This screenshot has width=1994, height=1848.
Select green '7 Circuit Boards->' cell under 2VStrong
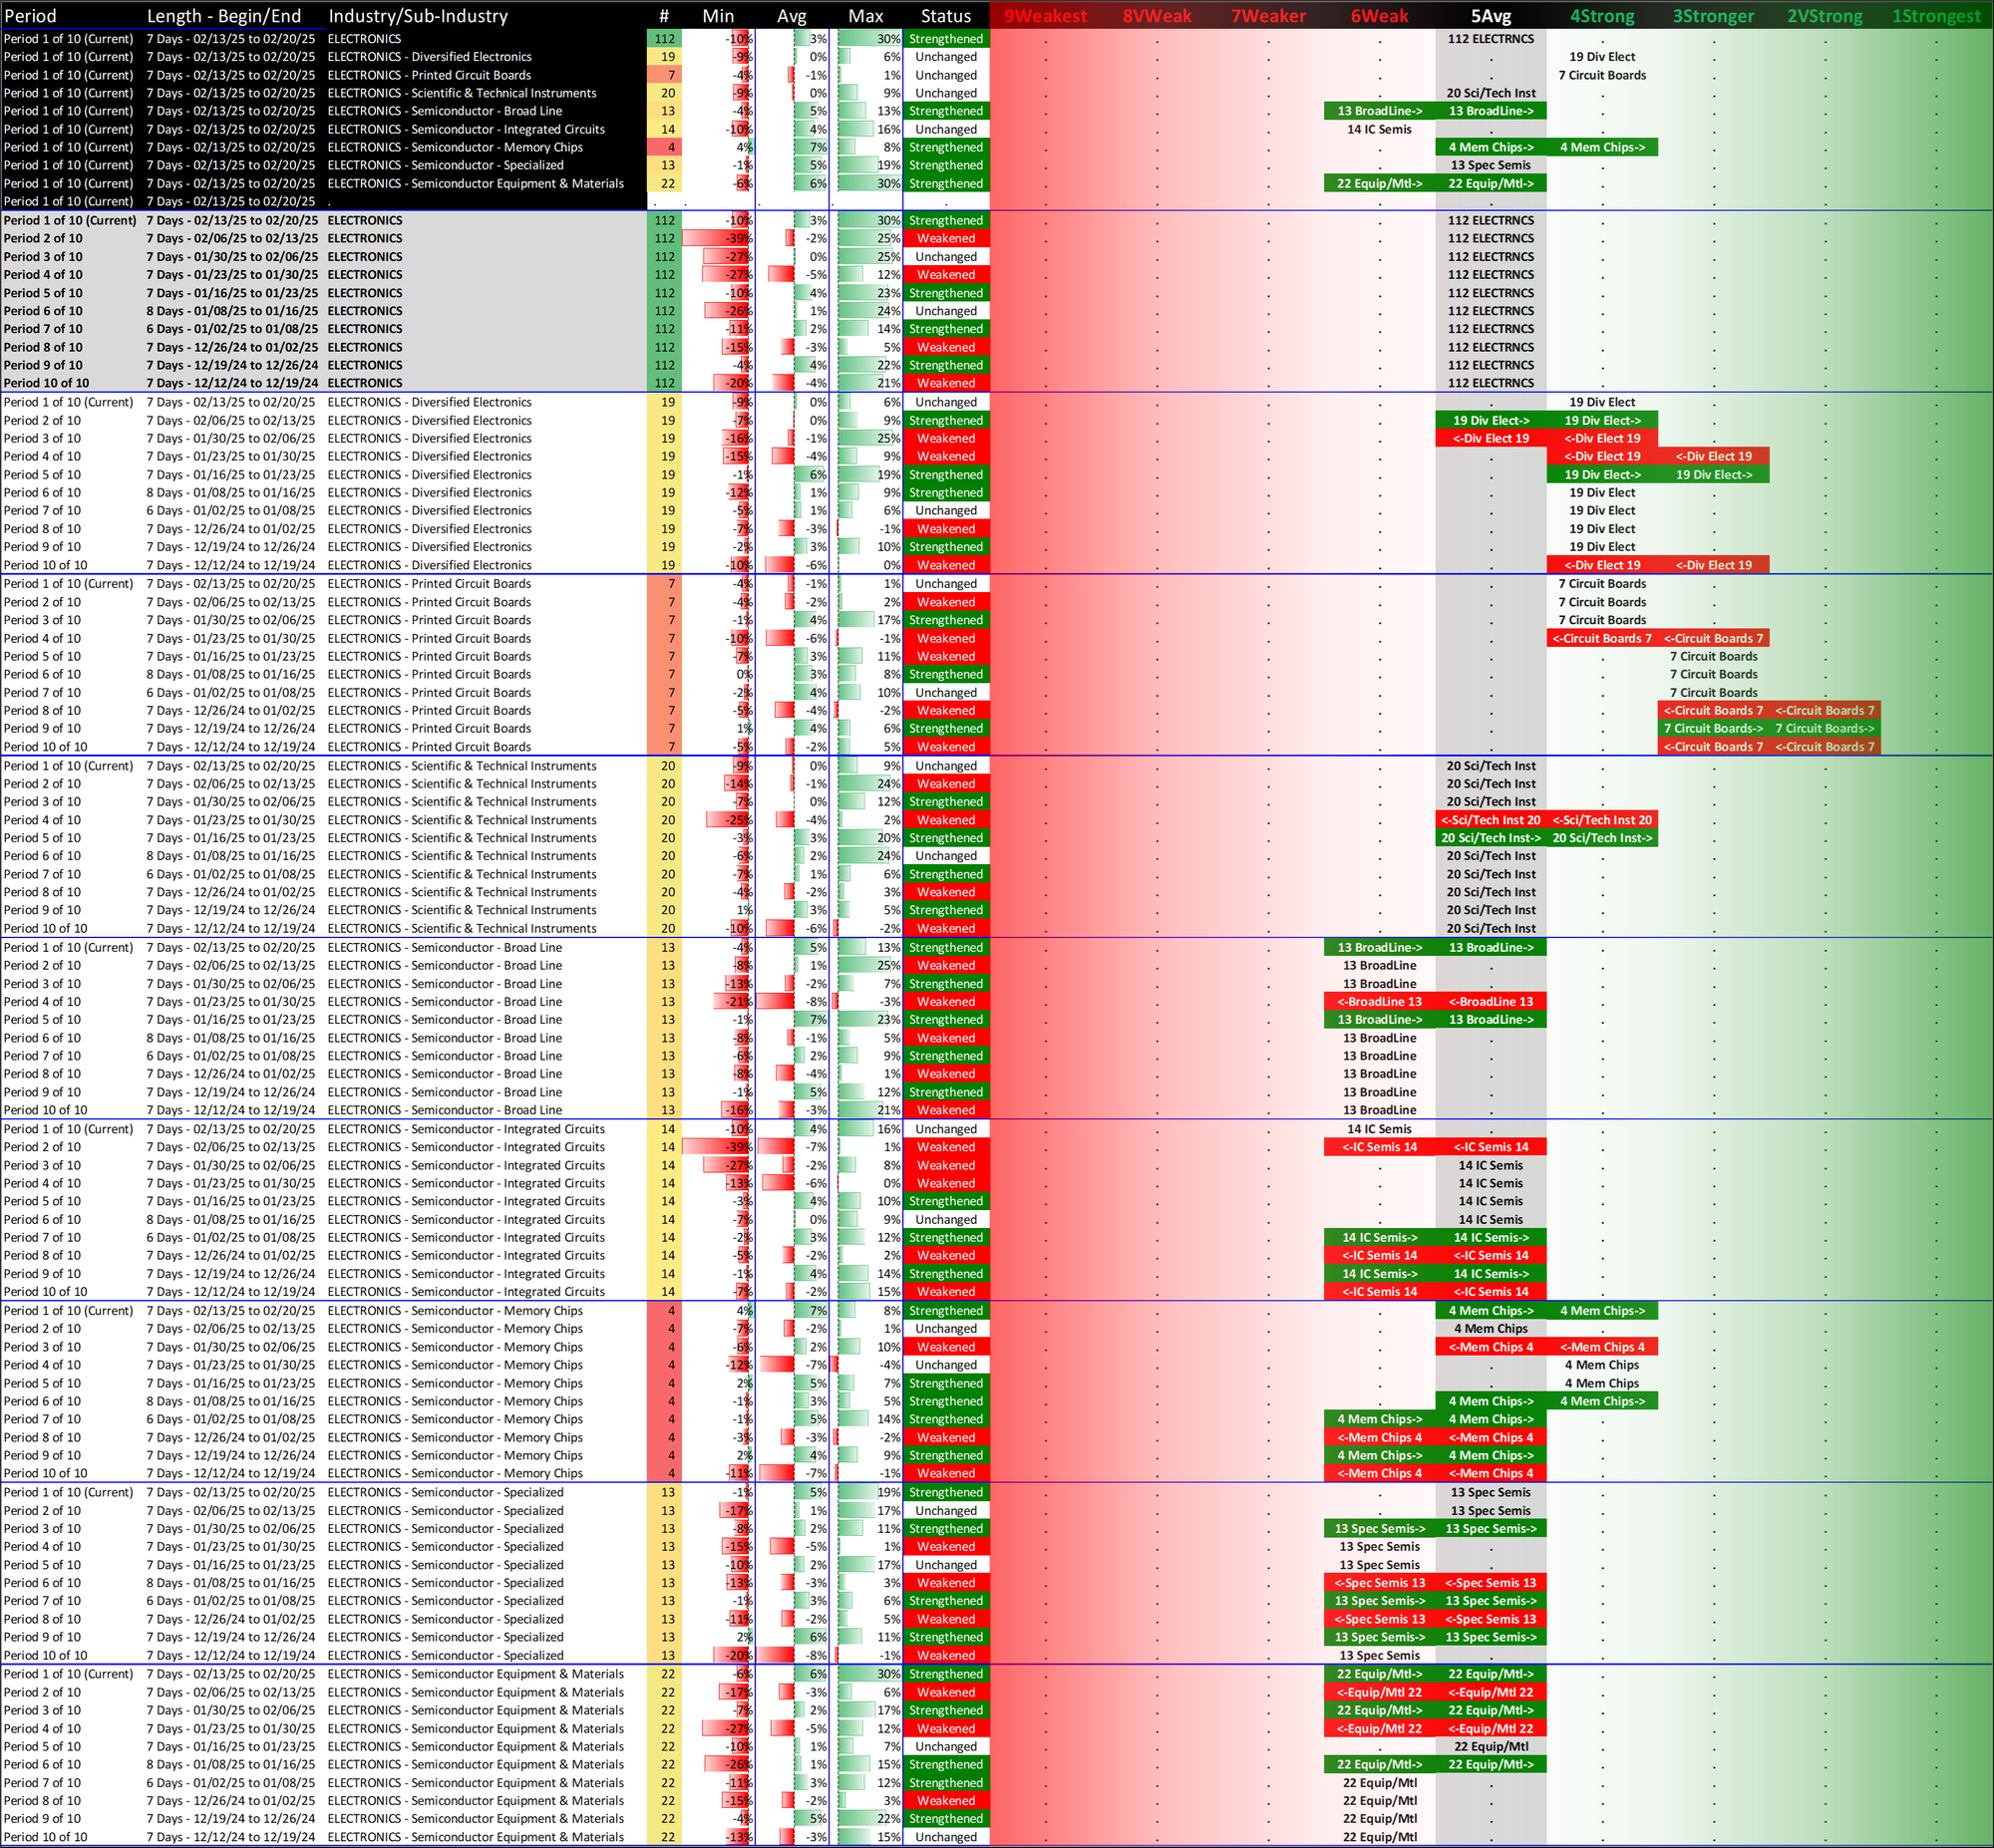click(x=1824, y=729)
